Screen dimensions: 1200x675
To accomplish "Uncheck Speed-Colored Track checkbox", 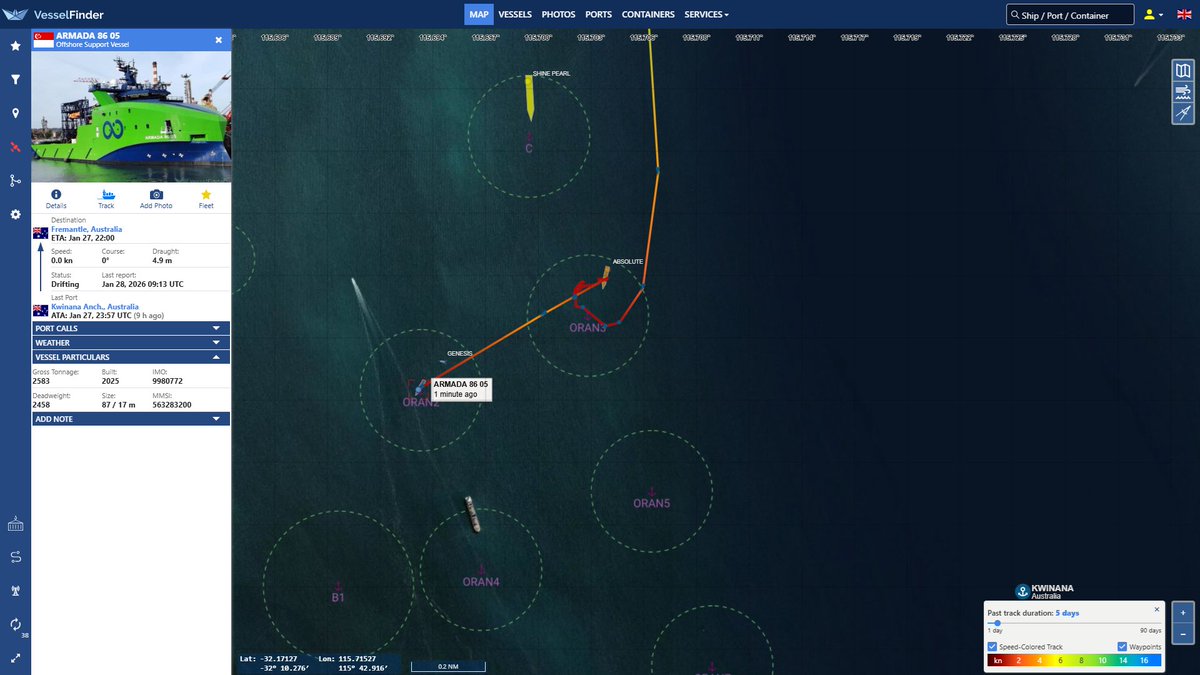I will [x=992, y=647].
